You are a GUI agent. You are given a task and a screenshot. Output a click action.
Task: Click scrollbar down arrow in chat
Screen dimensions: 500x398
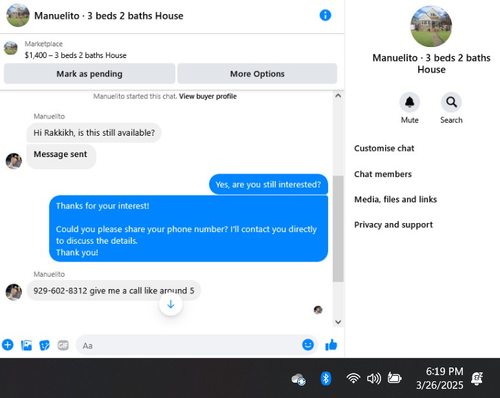(x=338, y=322)
